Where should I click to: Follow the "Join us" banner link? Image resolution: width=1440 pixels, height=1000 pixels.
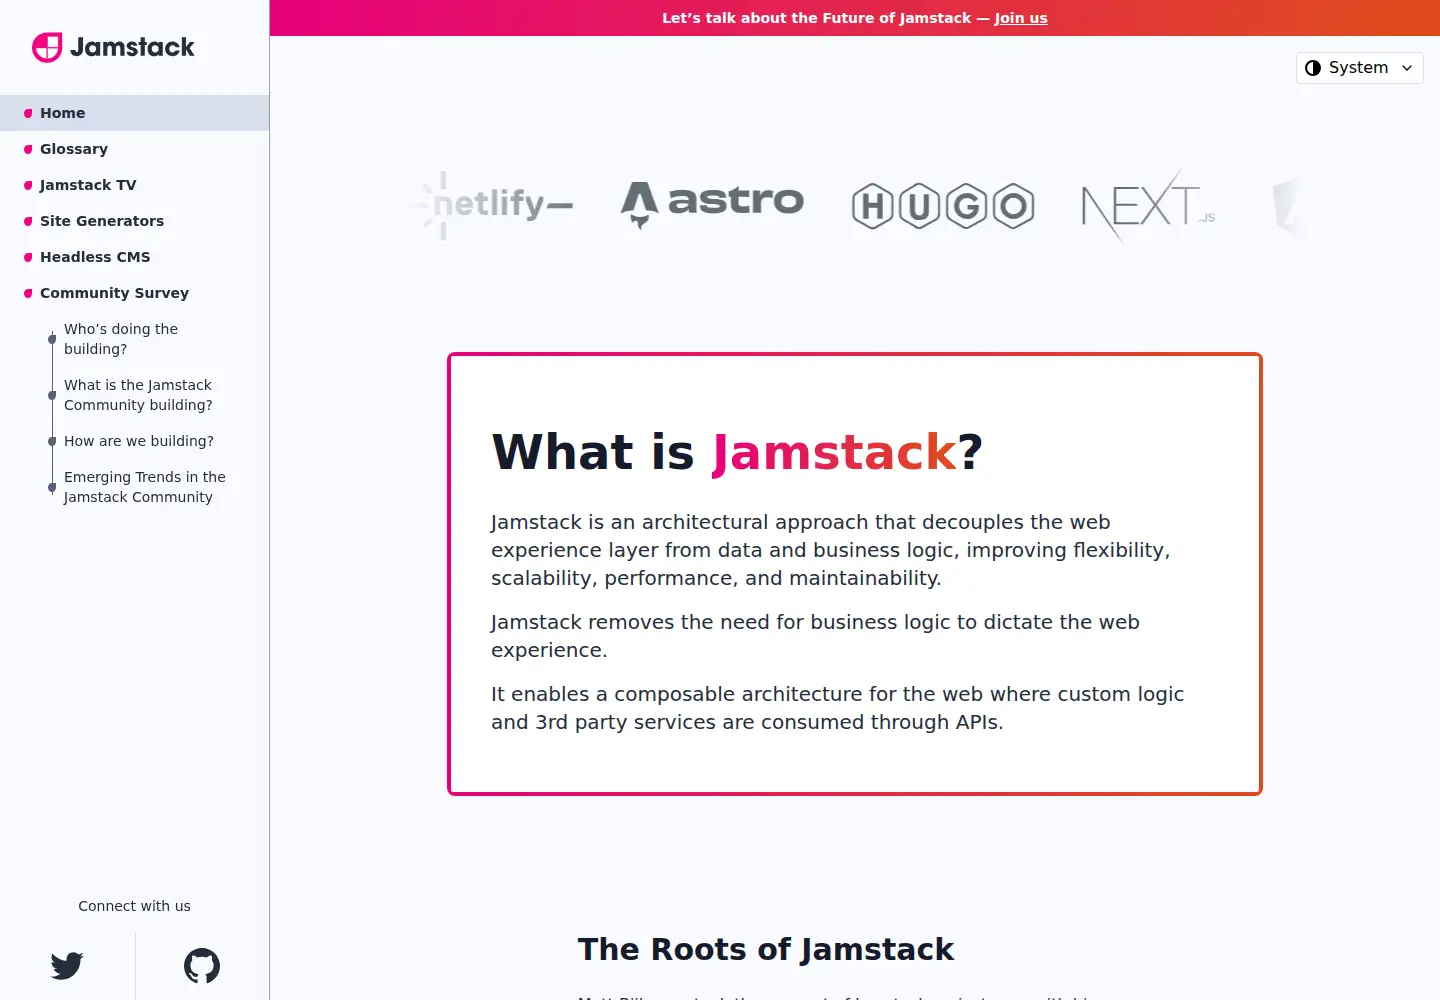pos(1021,18)
